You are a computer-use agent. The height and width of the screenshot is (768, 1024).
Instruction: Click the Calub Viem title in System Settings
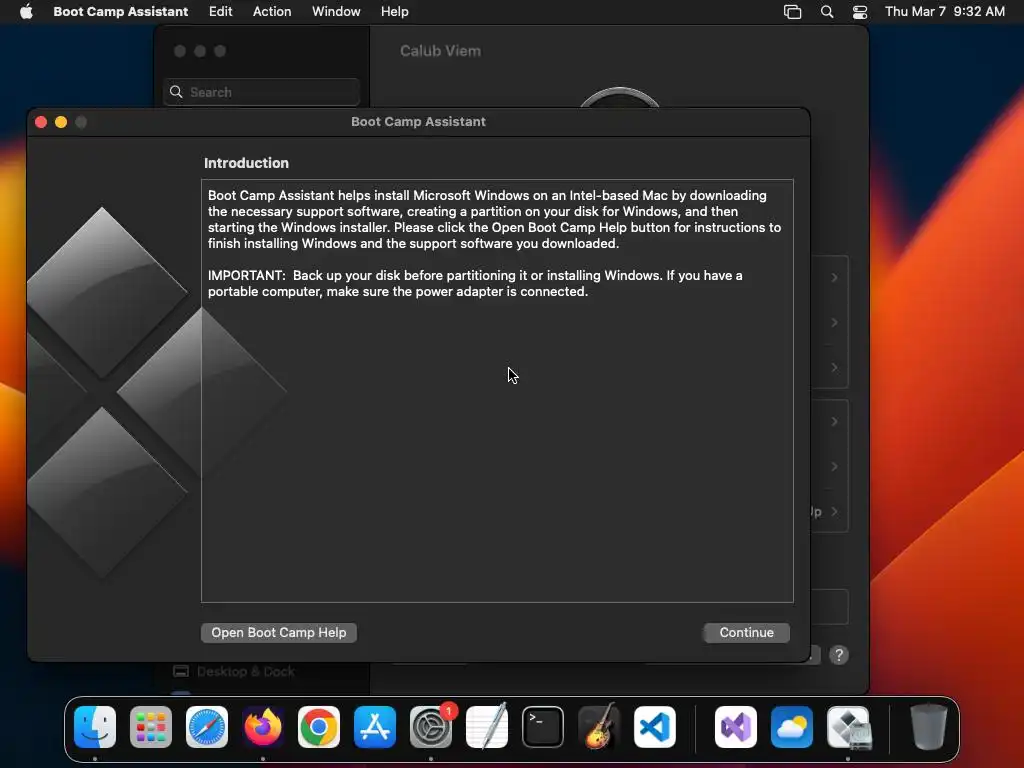pos(440,51)
